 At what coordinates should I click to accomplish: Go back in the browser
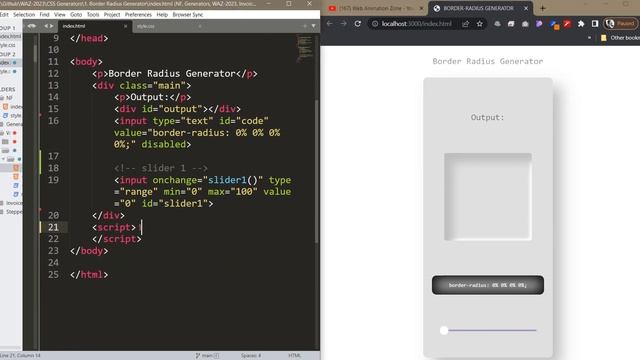pos(329,24)
